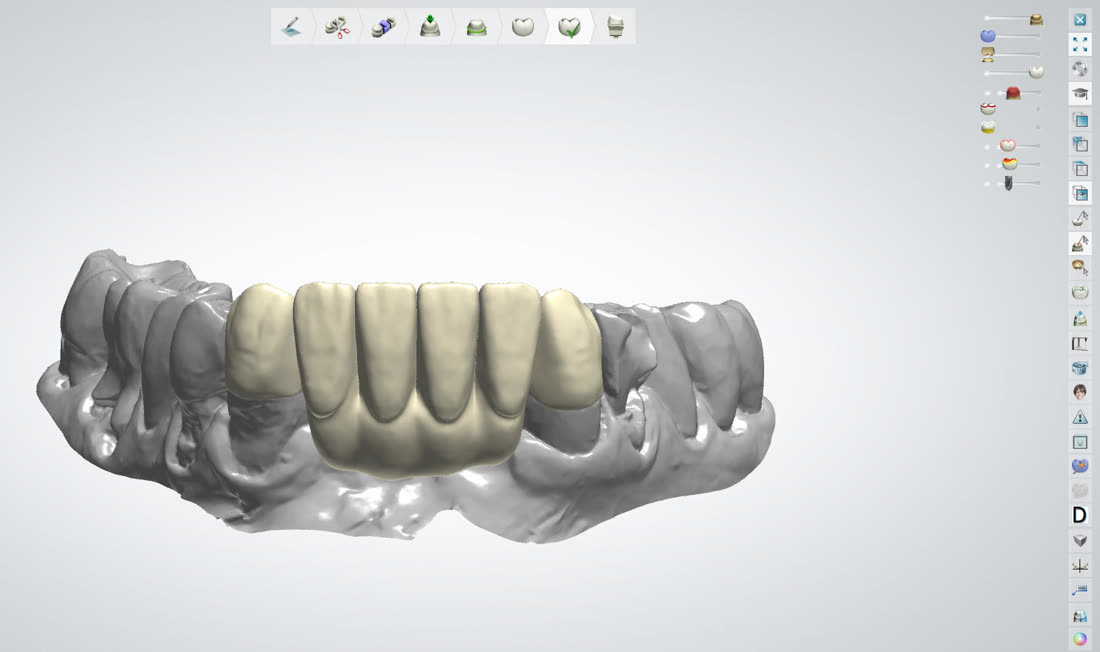
Task: Toggle full screen with four-arrows icon
Action: (x=1080, y=44)
